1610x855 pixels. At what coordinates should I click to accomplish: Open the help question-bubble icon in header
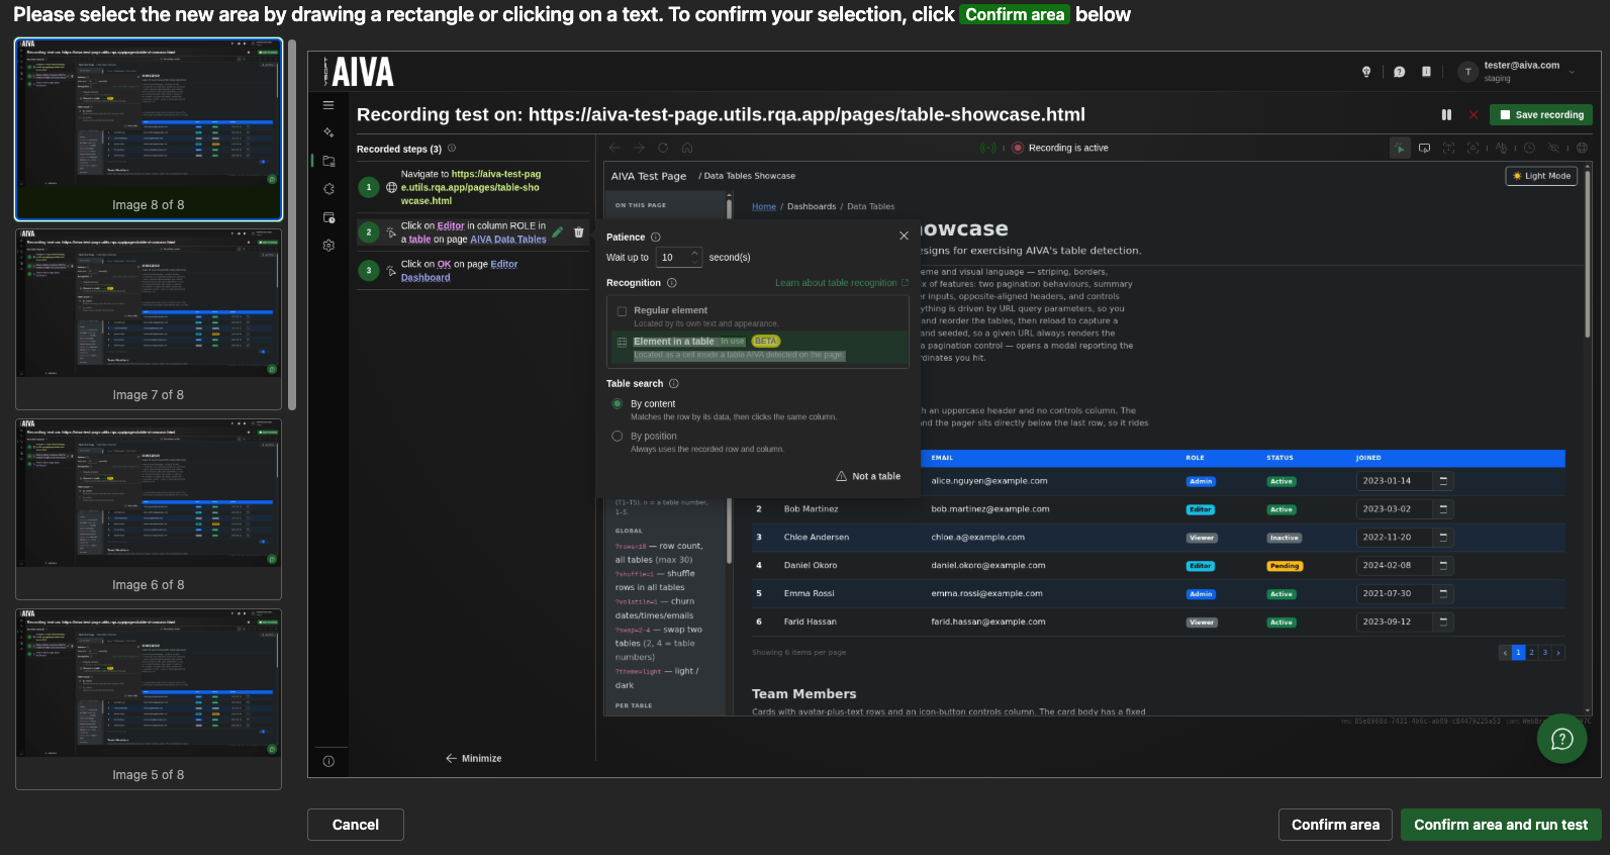pyautogui.click(x=1399, y=72)
